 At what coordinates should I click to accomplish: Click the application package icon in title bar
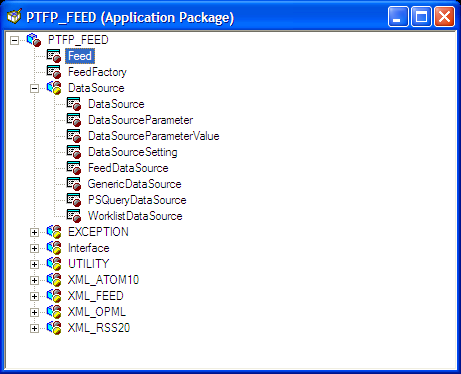(14, 16)
